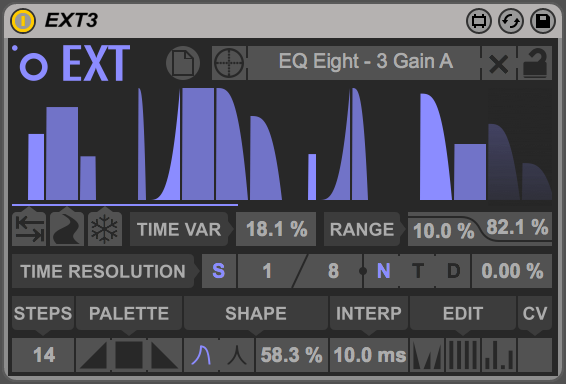Open the PALETTE tab

point(129,313)
